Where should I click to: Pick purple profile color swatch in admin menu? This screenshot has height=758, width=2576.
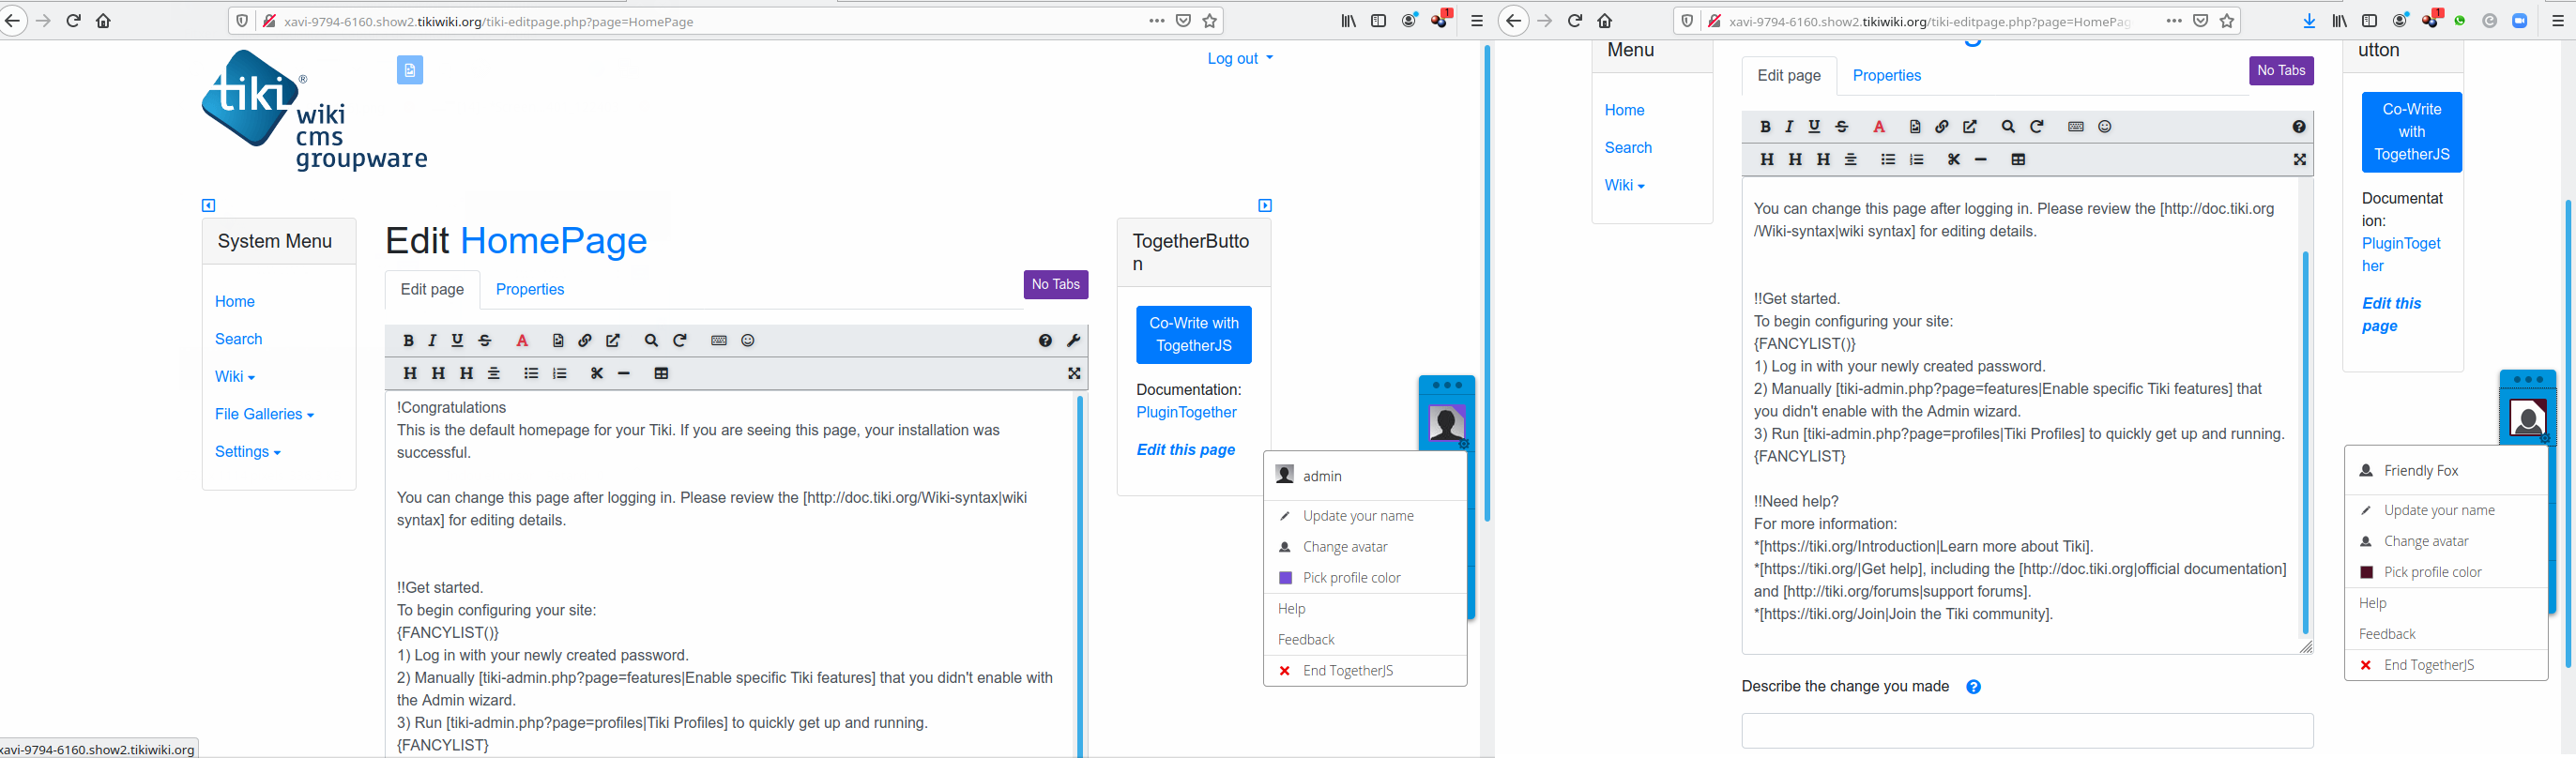point(1286,578)
